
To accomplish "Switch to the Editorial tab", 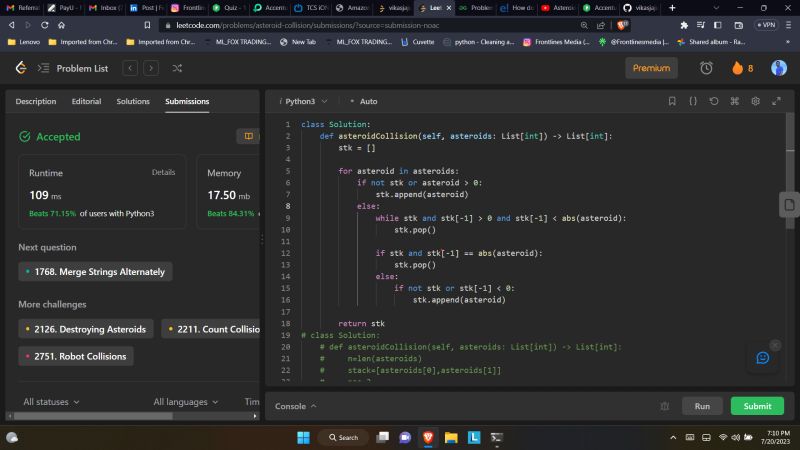I will point(86,101).
